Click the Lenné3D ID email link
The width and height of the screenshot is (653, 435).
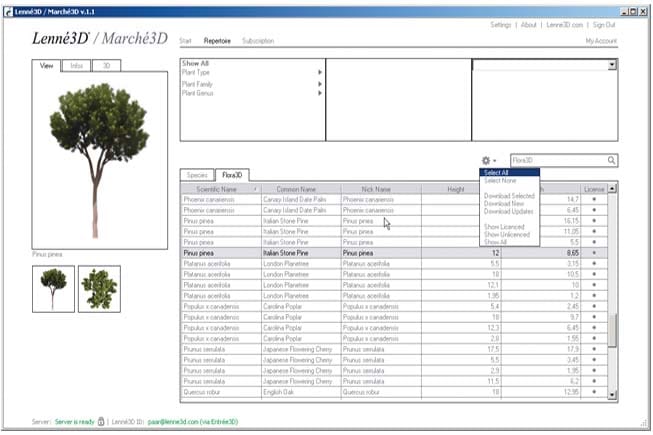pyautogui.click(x=193, y=422)
